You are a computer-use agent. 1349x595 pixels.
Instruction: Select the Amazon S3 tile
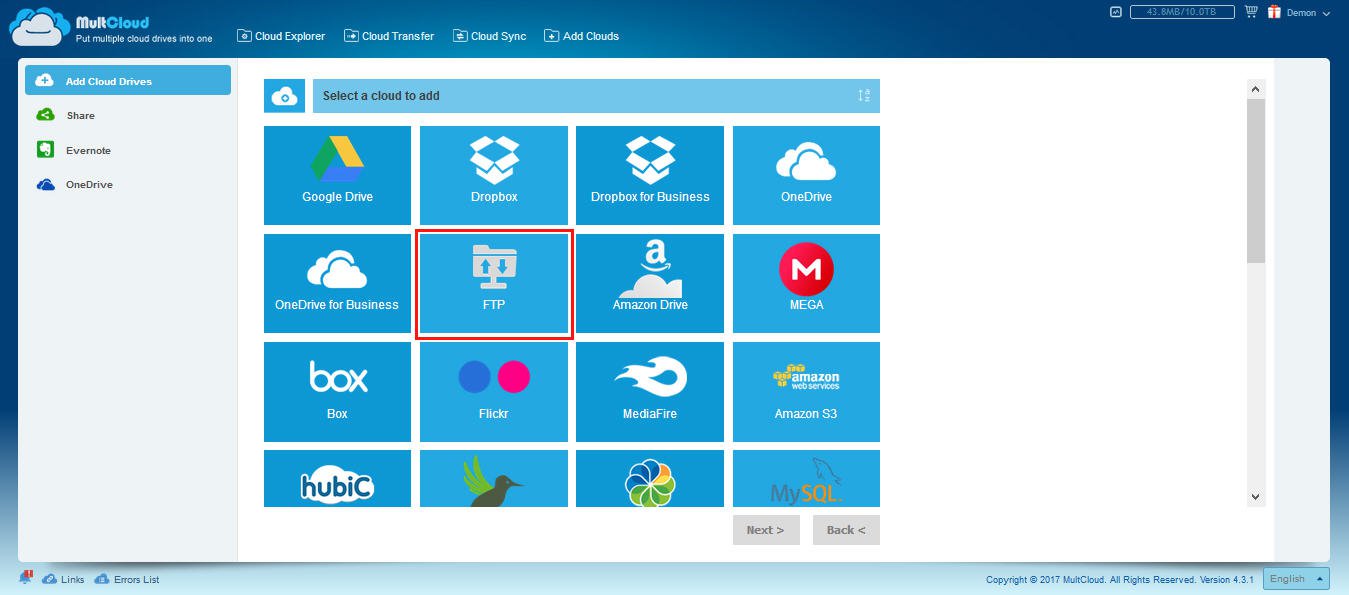click(x=806, y=391)
